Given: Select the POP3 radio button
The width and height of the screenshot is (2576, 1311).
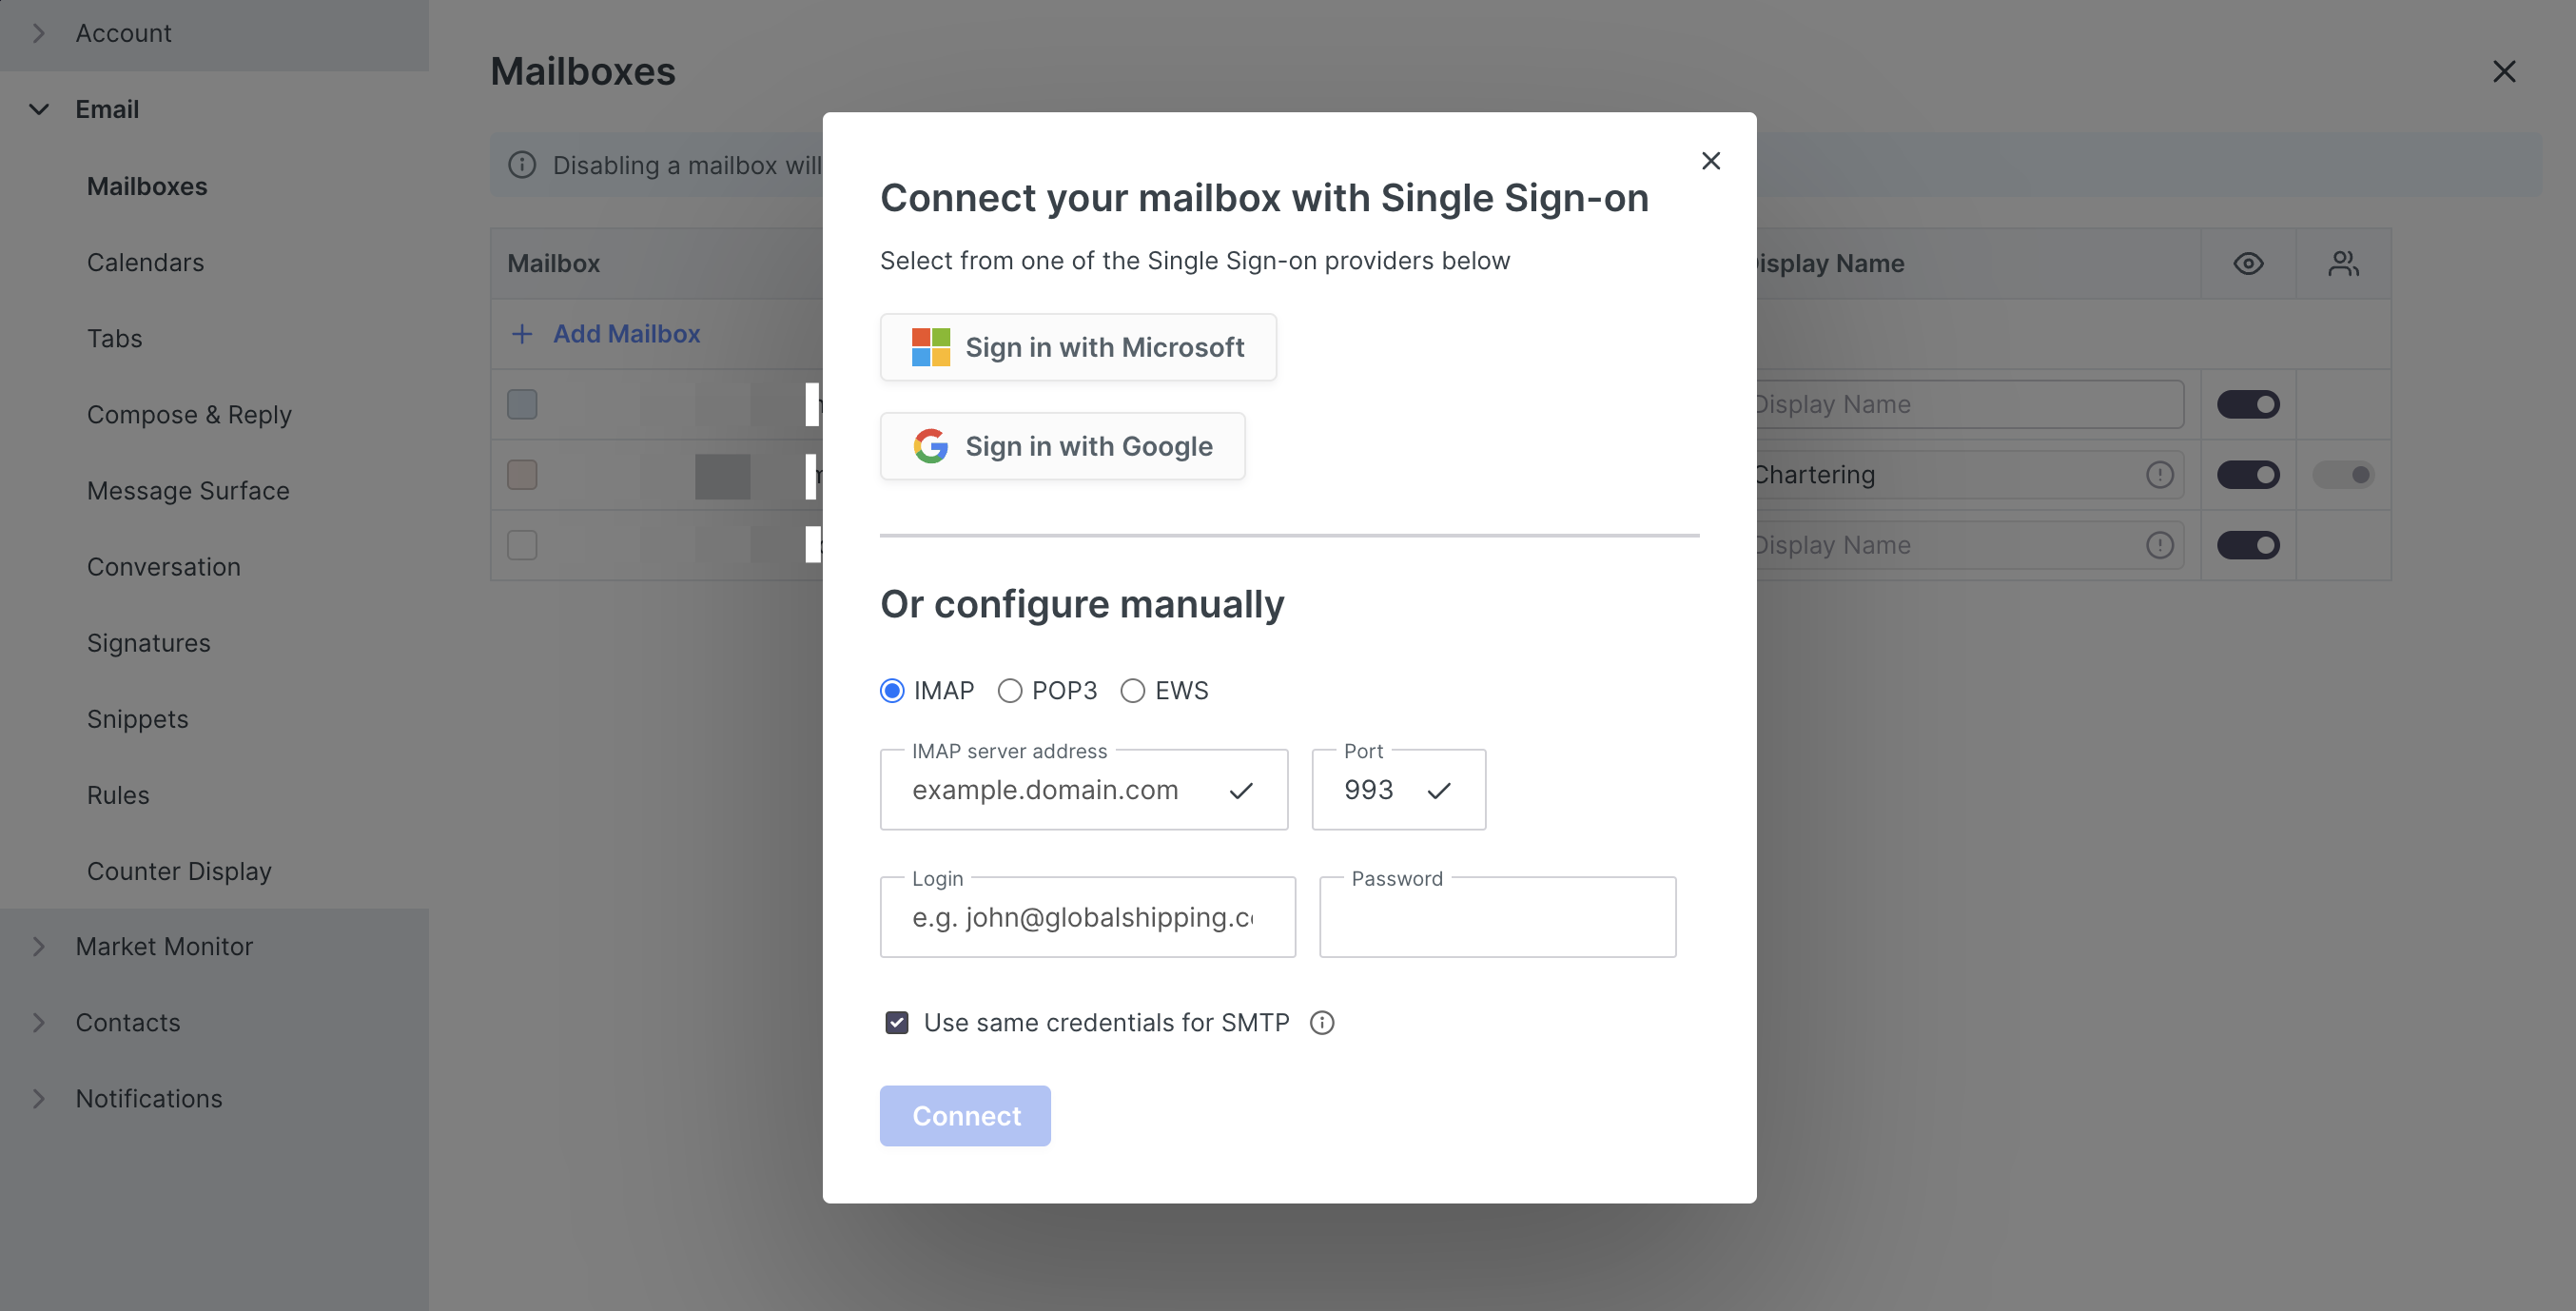Looking at the screenshot, I should tap(1010, 691).
